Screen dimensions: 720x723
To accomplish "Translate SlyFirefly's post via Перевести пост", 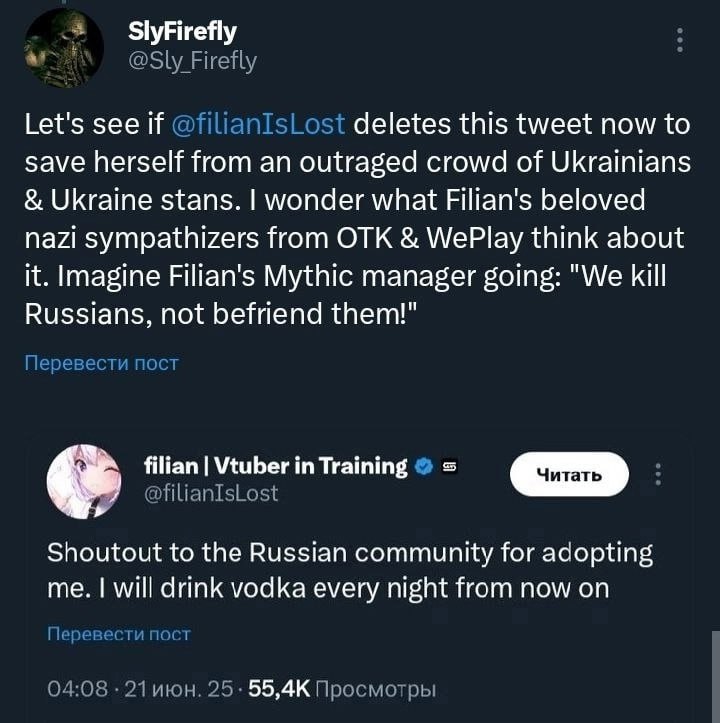I will point(101,363).
